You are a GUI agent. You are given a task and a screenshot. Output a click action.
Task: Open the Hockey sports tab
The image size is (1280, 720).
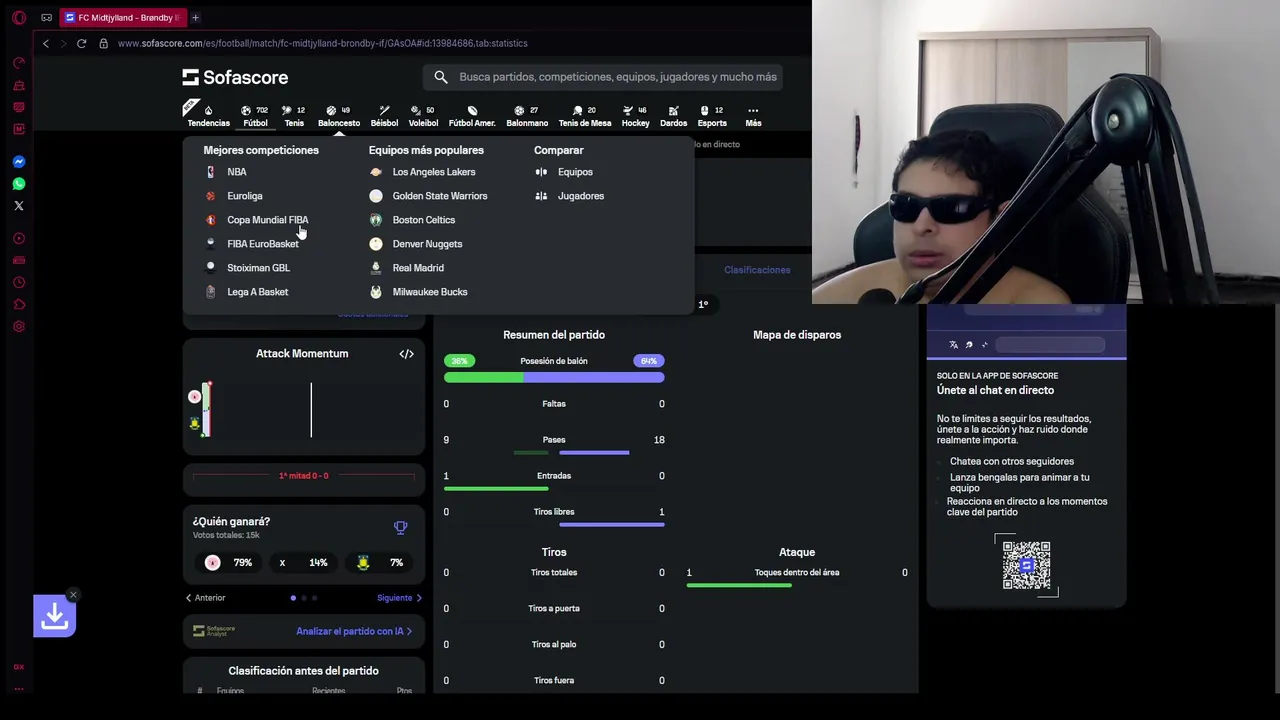pos(635,116)
